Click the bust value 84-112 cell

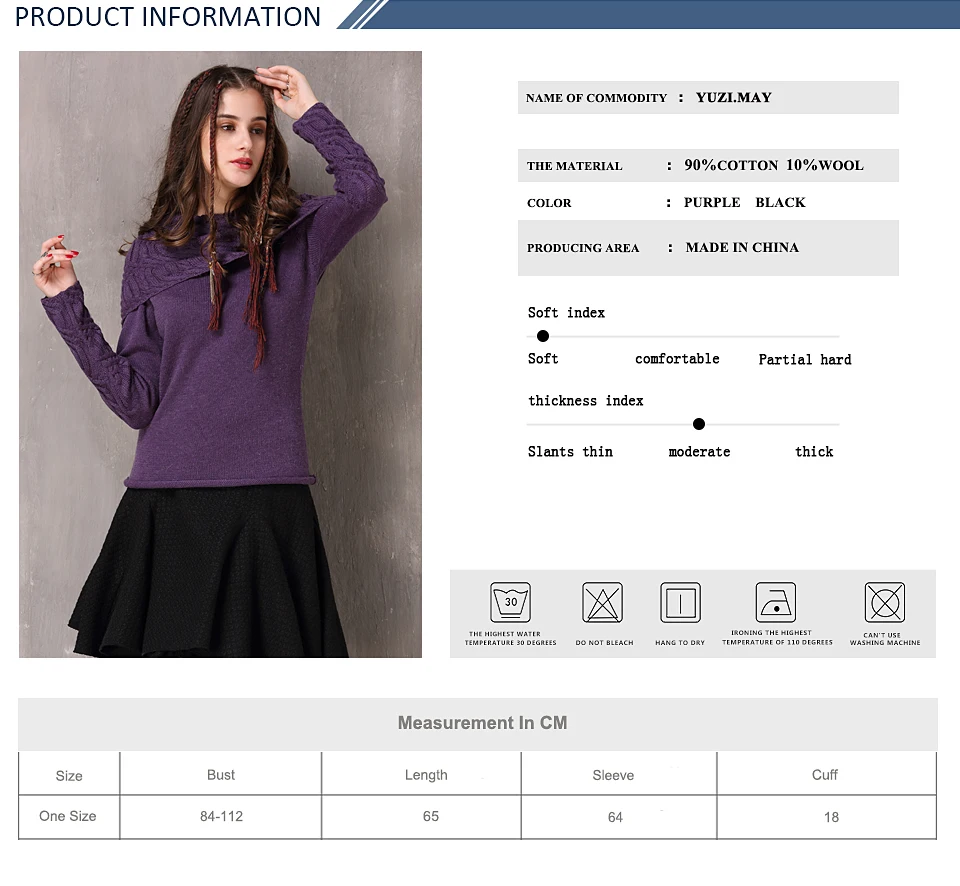(221, 816)
